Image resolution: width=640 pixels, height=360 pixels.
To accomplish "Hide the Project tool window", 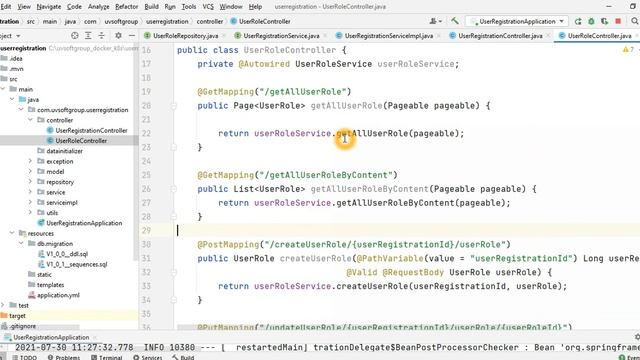I will [x=131, y=36].
